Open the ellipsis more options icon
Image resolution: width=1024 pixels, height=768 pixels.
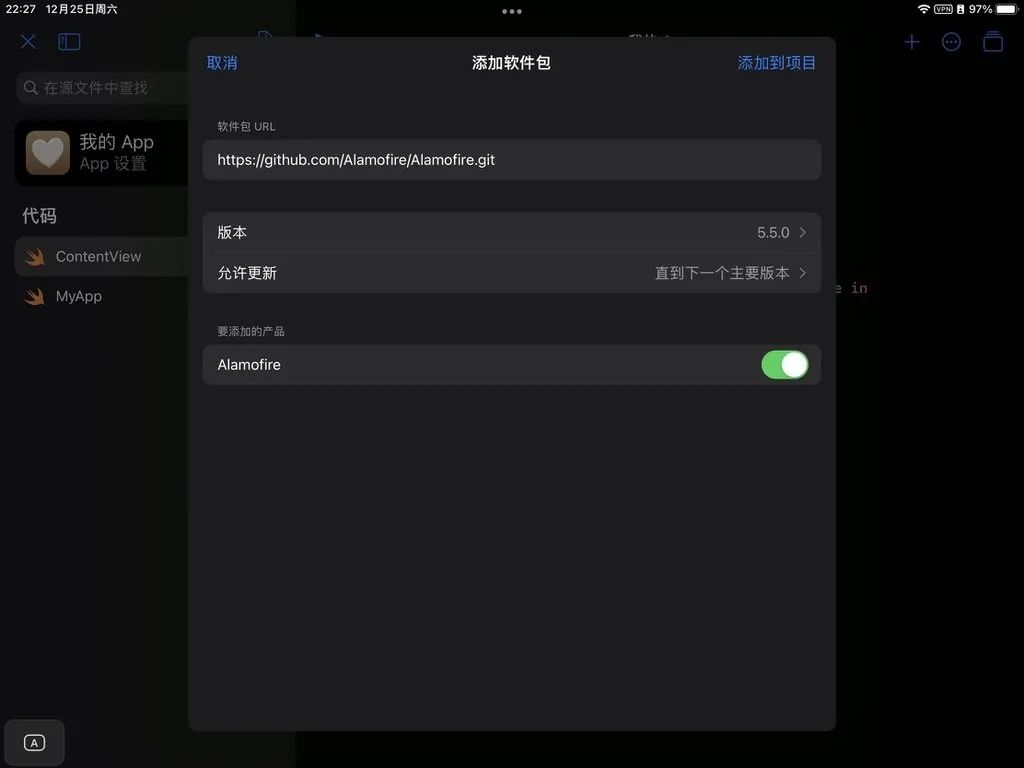[952, 42]
